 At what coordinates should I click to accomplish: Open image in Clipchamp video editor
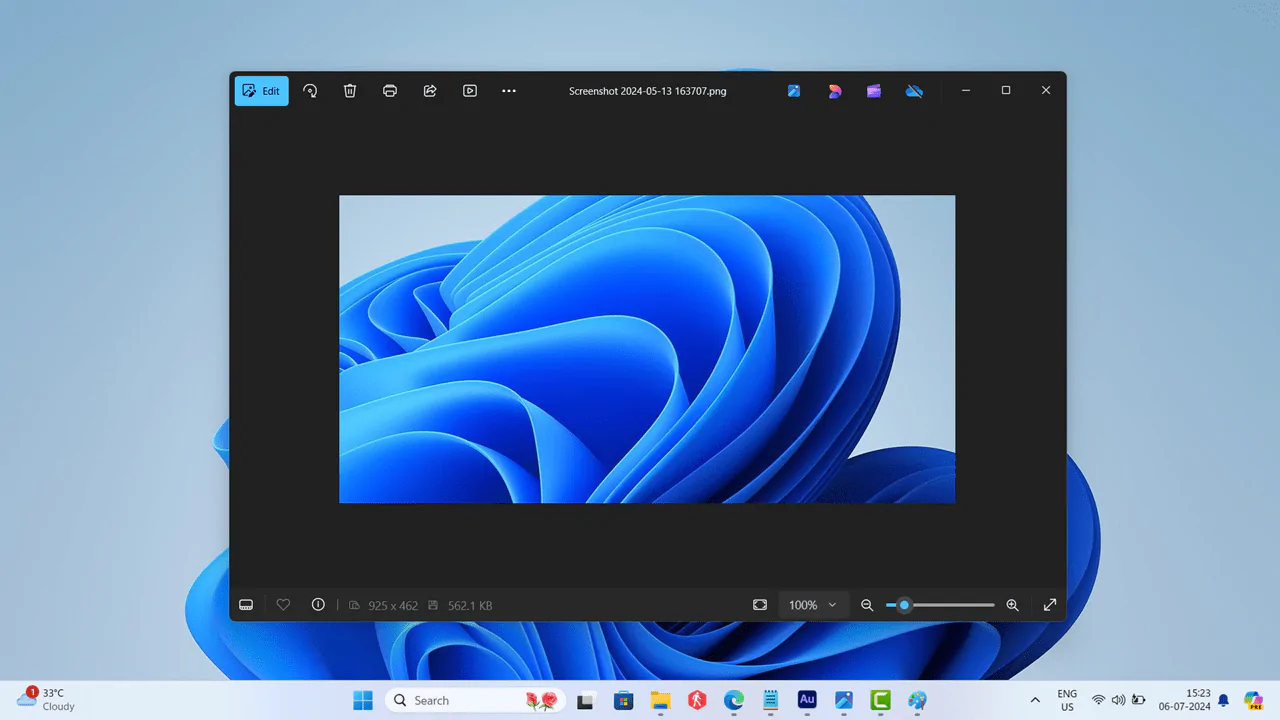click(874, 91)
